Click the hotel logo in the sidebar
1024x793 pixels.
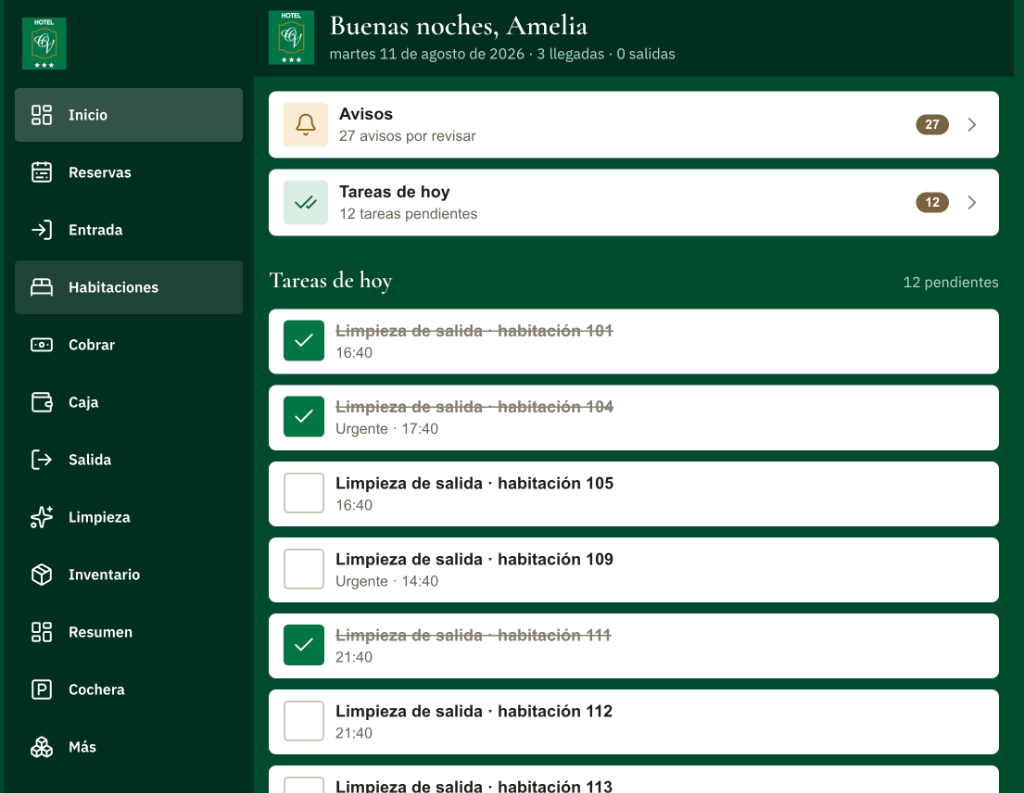[44, 43]
